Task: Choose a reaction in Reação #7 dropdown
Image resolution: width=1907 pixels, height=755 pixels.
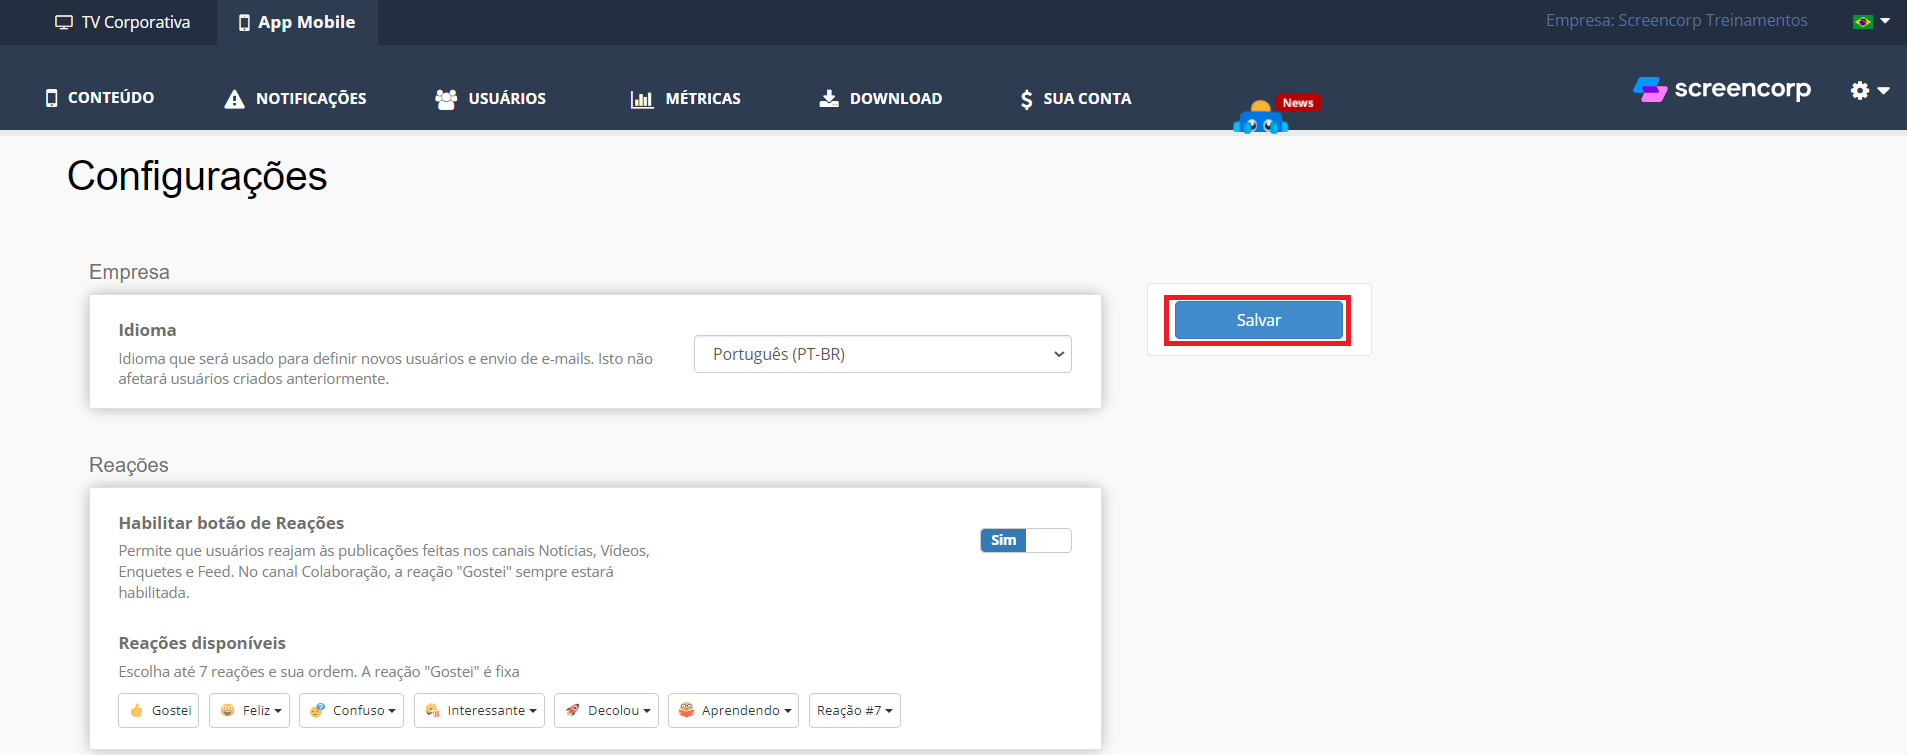Action: [x=855, y=710]
